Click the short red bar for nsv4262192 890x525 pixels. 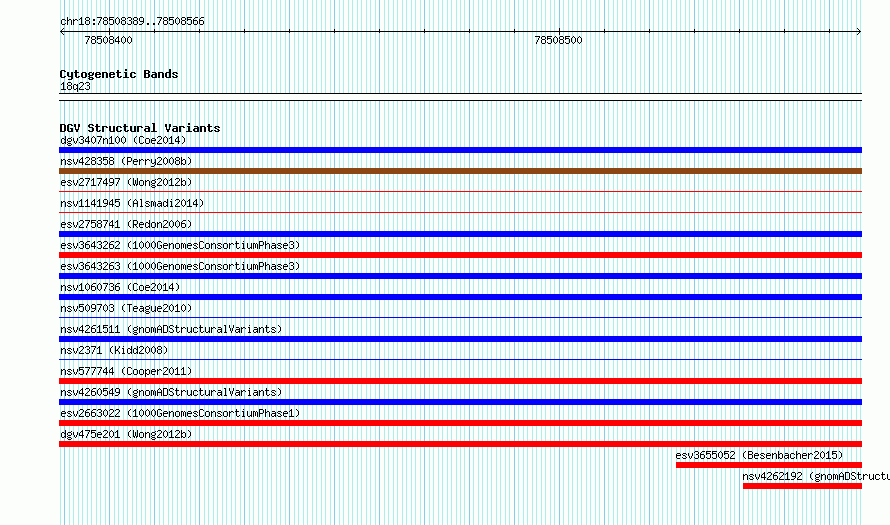point(803,486)
